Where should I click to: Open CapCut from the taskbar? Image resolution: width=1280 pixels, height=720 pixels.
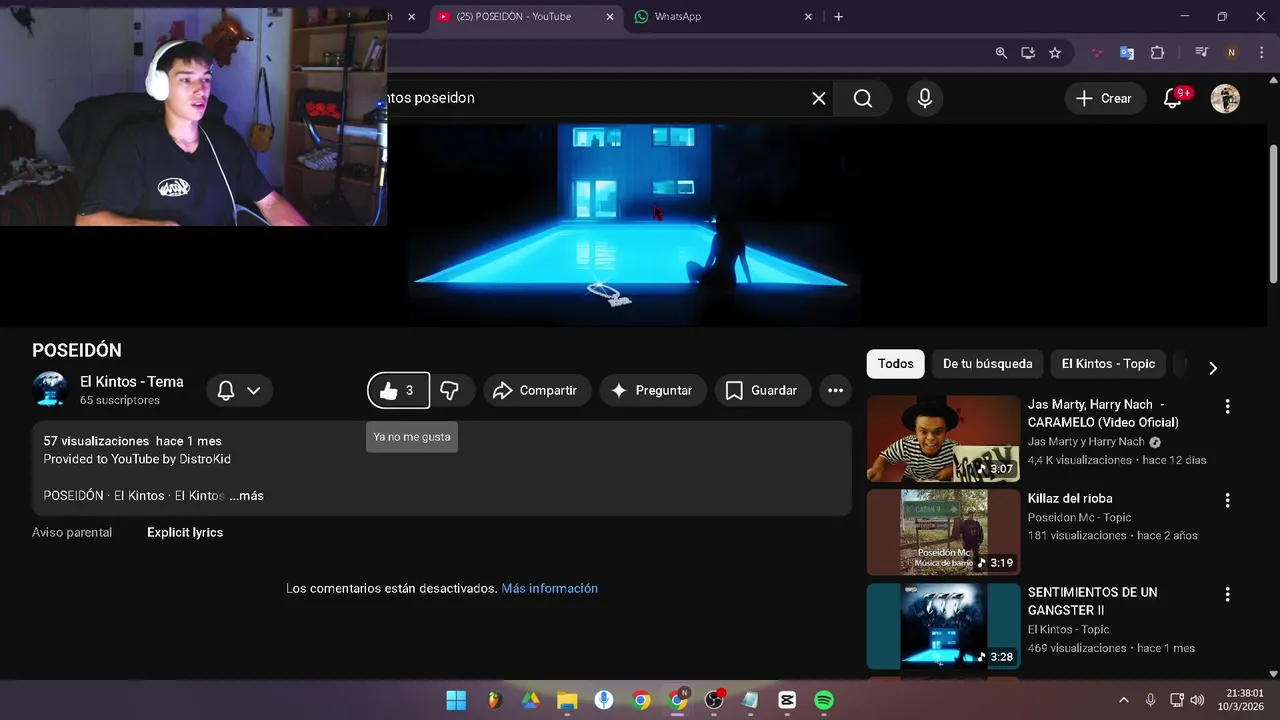coord(787,700)
